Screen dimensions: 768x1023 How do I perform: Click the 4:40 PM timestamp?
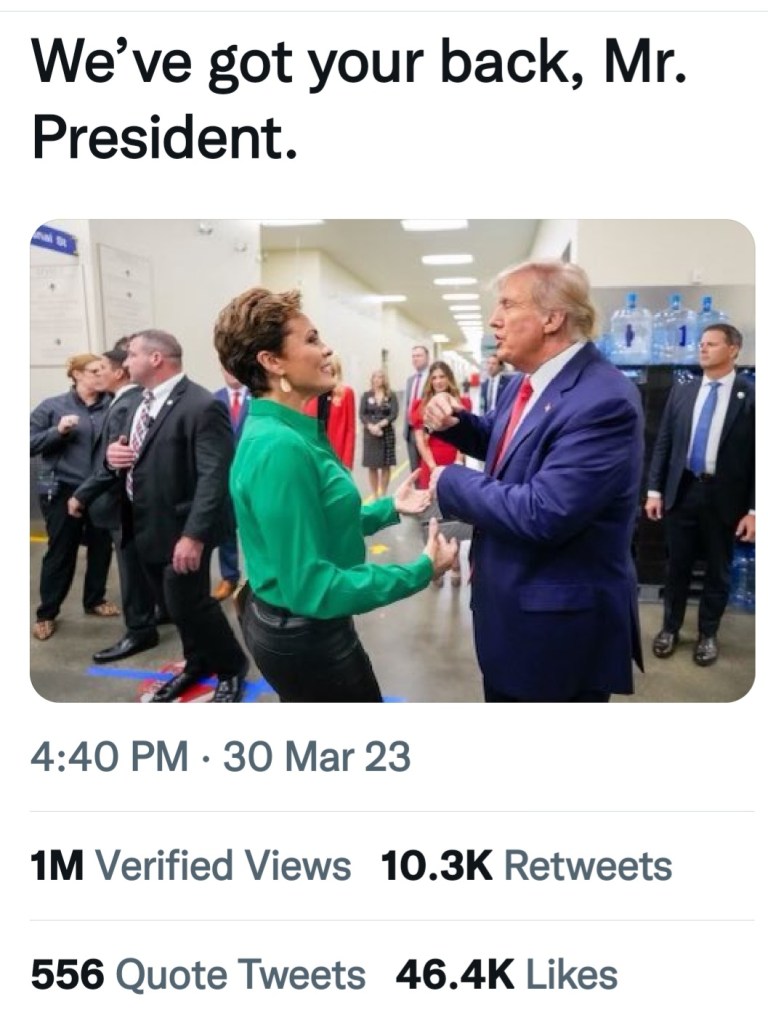(x=108, y=757)
